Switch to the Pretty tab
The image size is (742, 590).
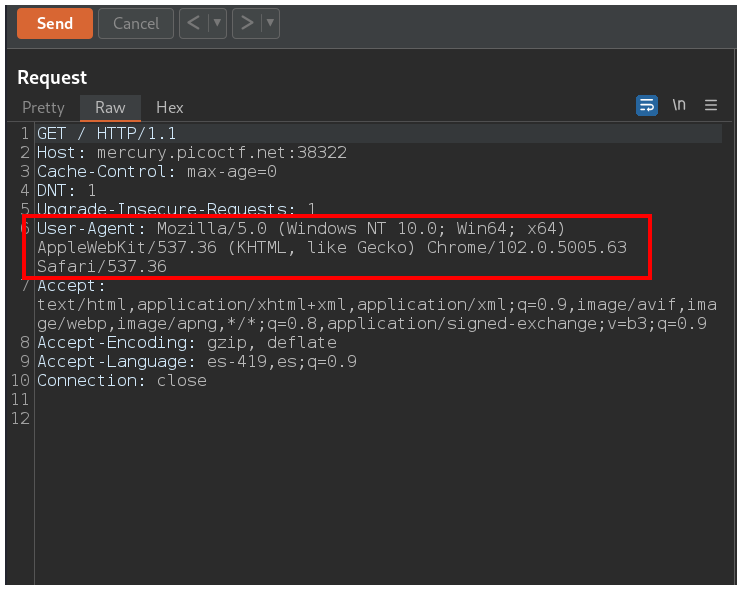[43, 107]
